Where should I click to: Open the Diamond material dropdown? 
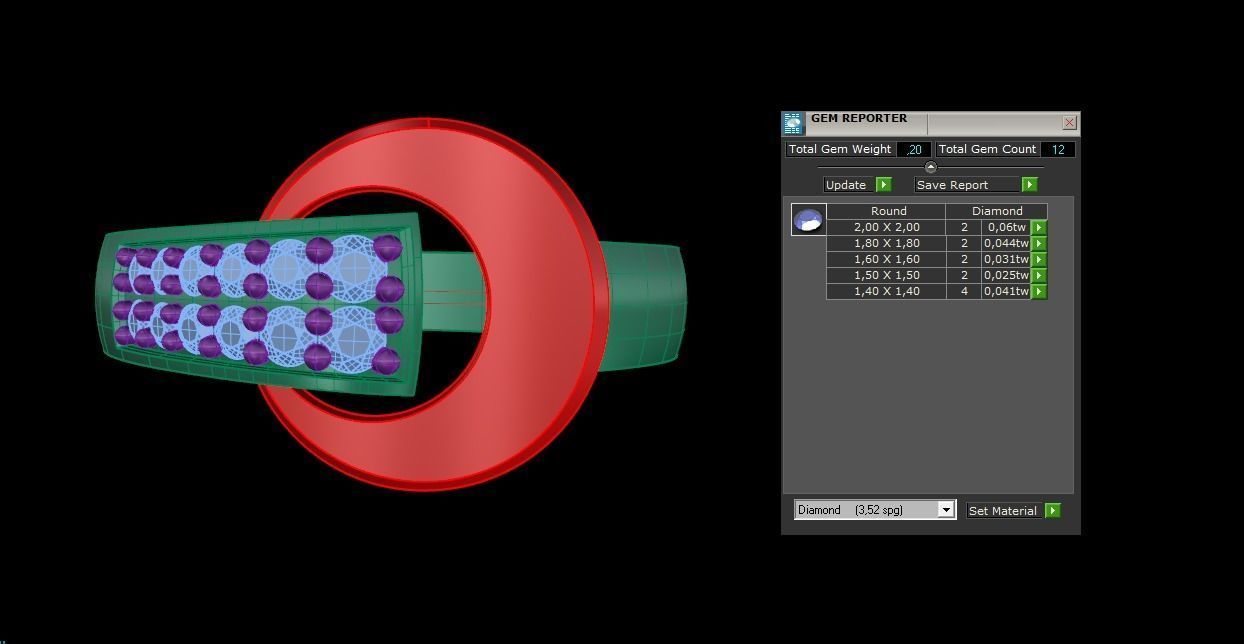(x=945, y=510)
